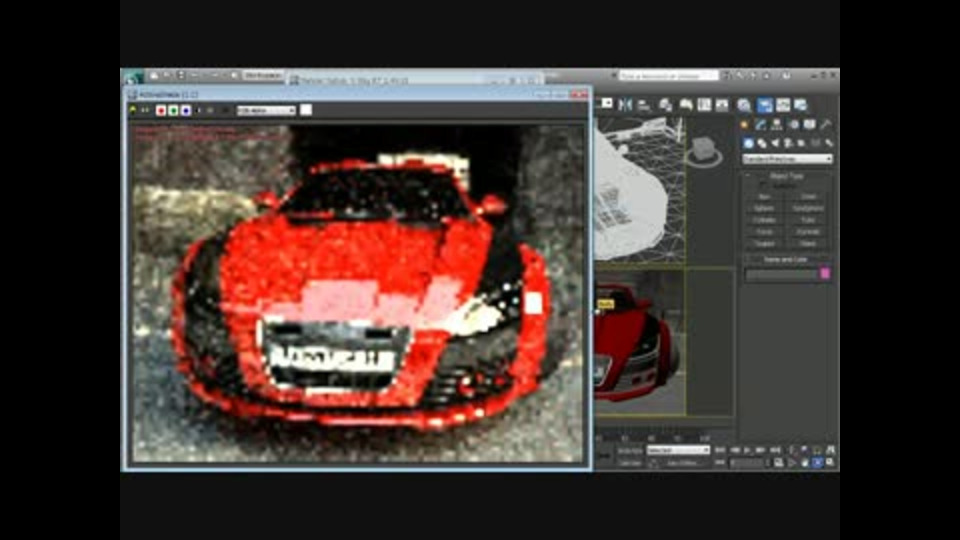Viewport: 960px width, 540px height.
Task: Toggle alpha channel display in ActiveShade
Action: point(198,110)
